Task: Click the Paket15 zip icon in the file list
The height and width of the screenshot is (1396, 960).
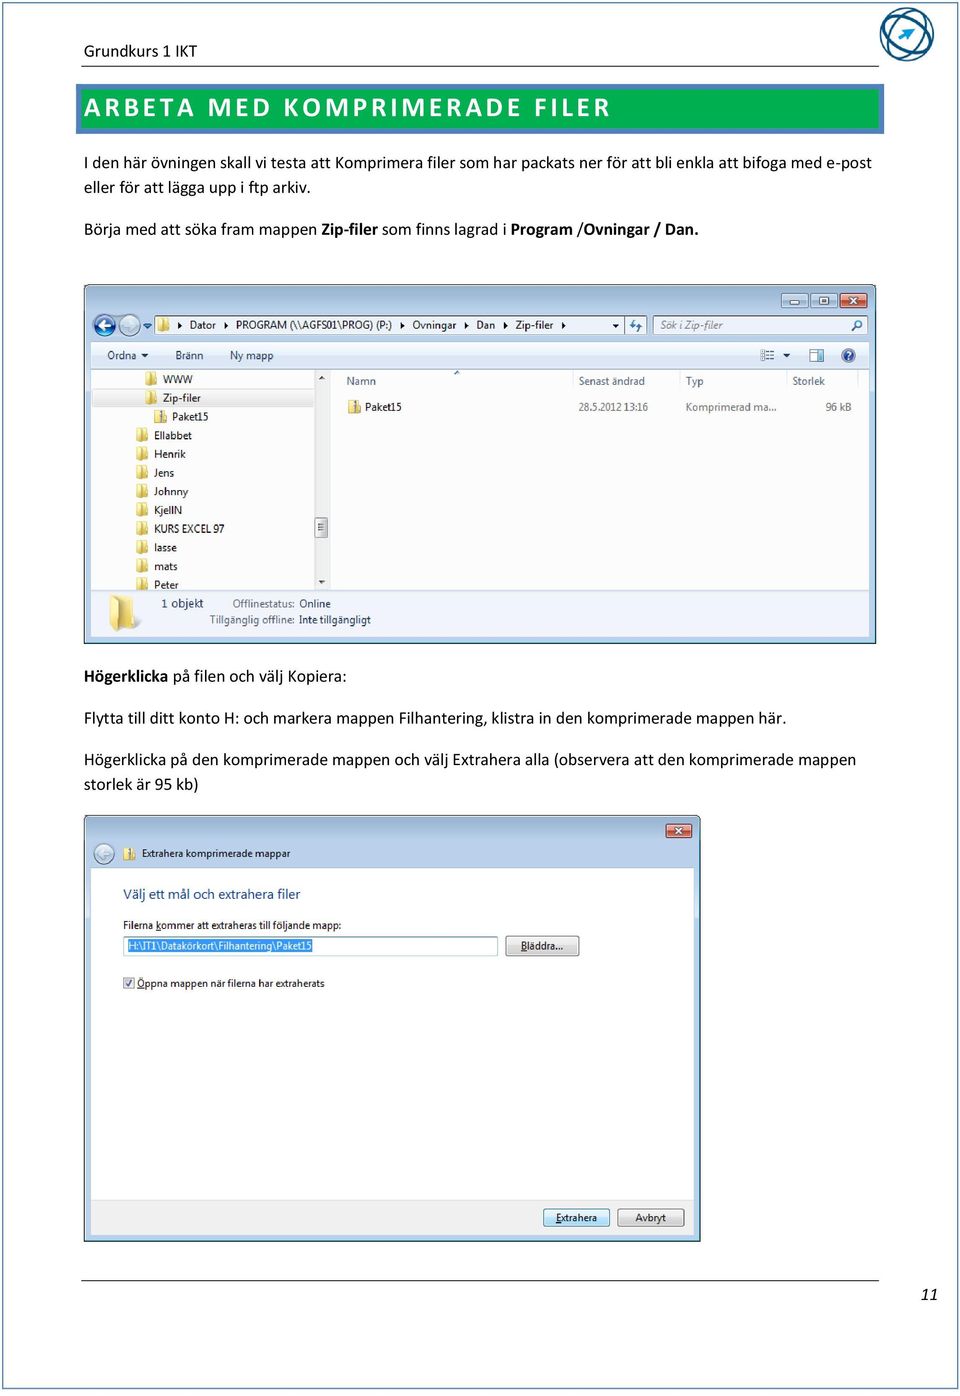Action: (x=354, y=407)
